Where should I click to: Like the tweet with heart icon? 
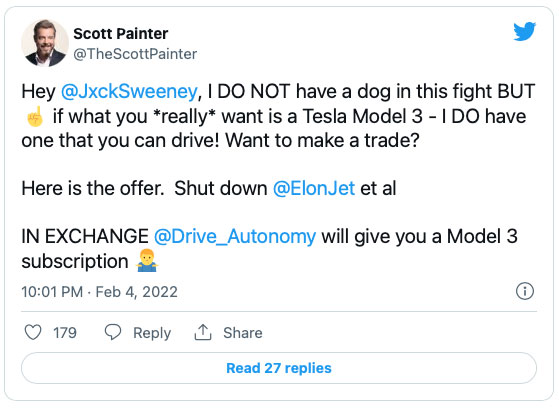[x=33, y=332]
